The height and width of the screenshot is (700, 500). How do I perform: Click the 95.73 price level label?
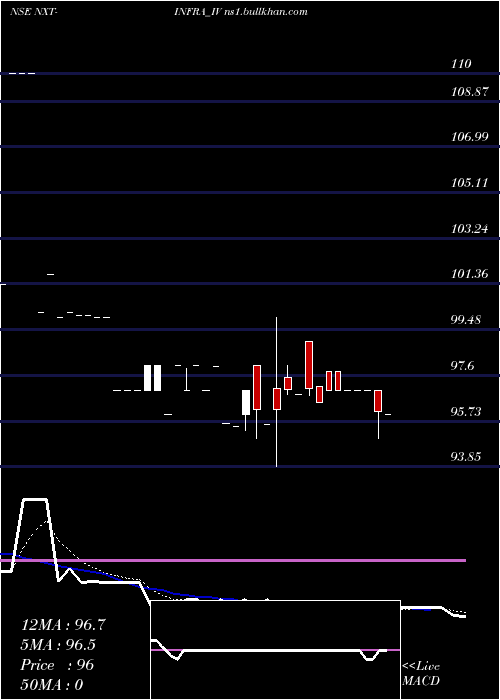(467, 412)
